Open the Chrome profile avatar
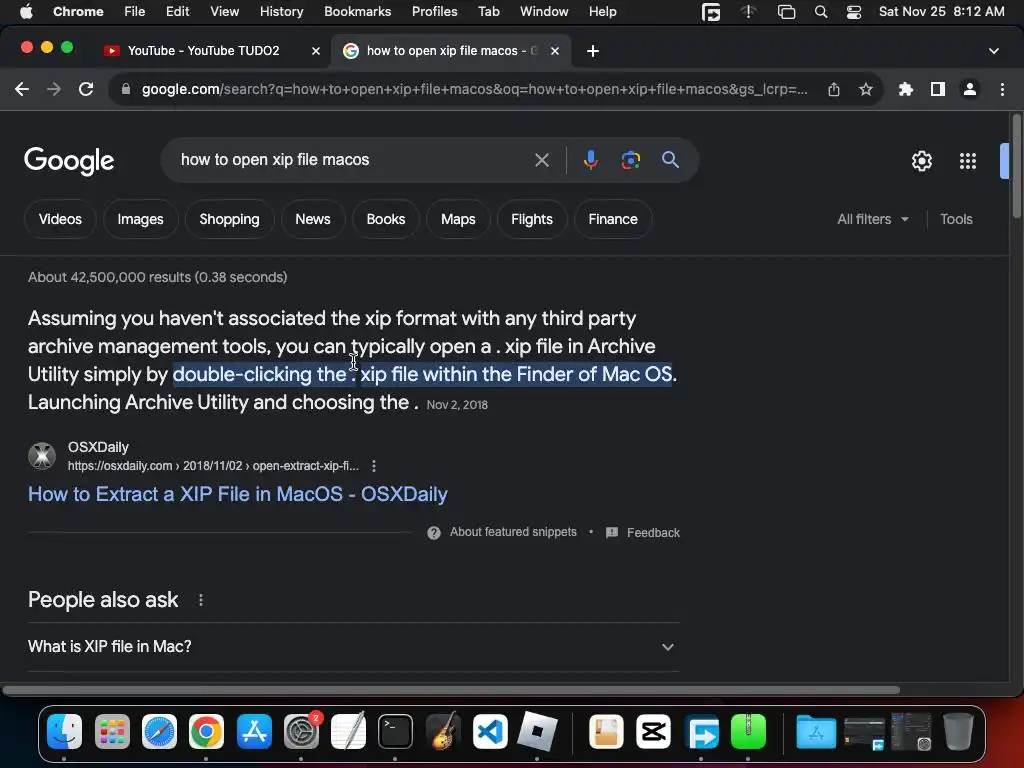 tap(970, 89)
